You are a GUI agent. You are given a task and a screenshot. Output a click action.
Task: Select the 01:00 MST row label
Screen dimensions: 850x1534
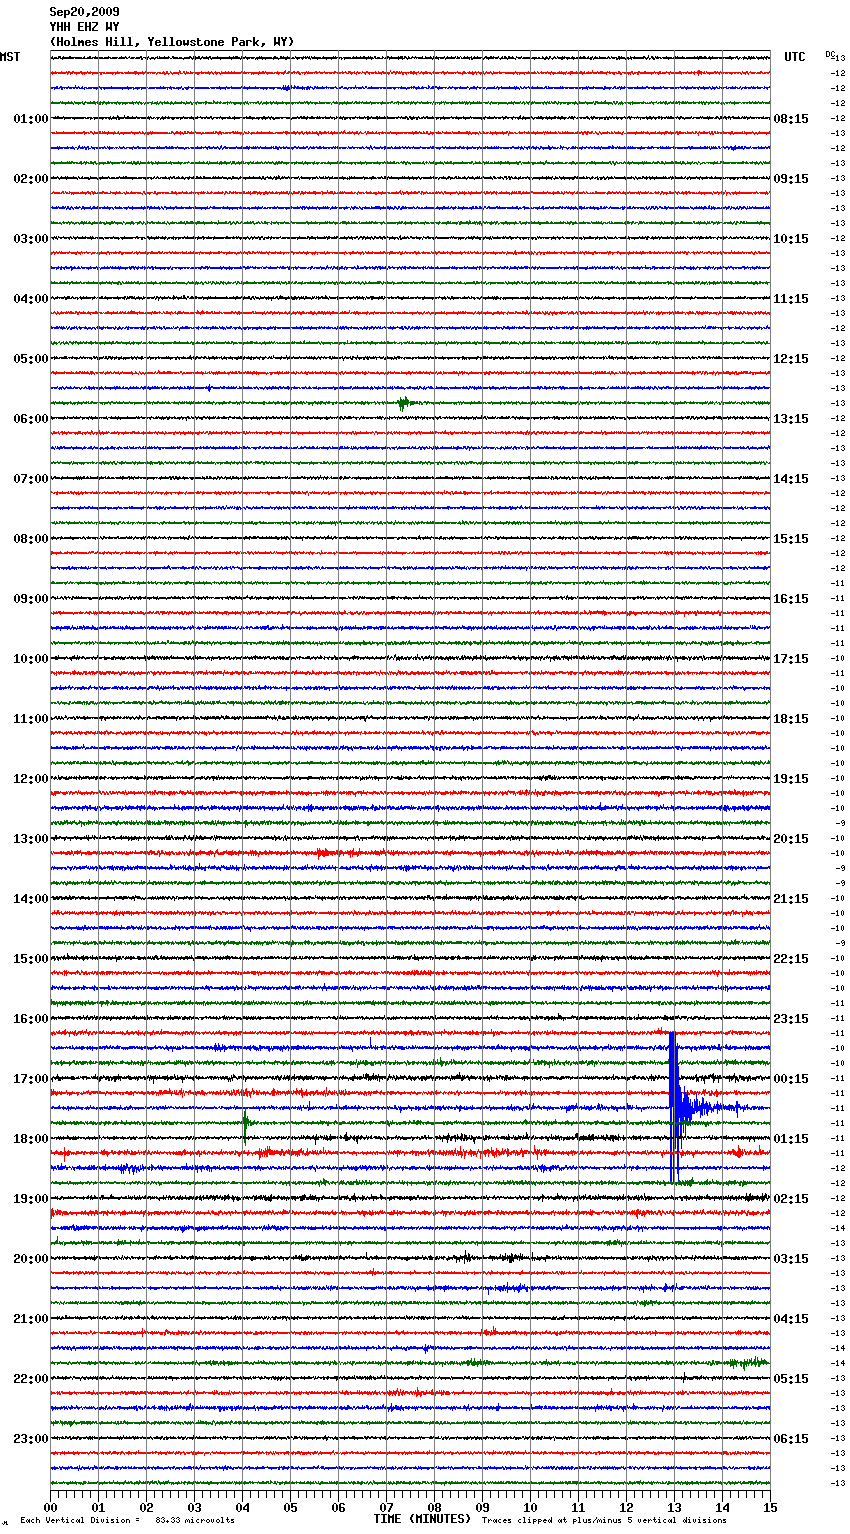click(30, 119)
